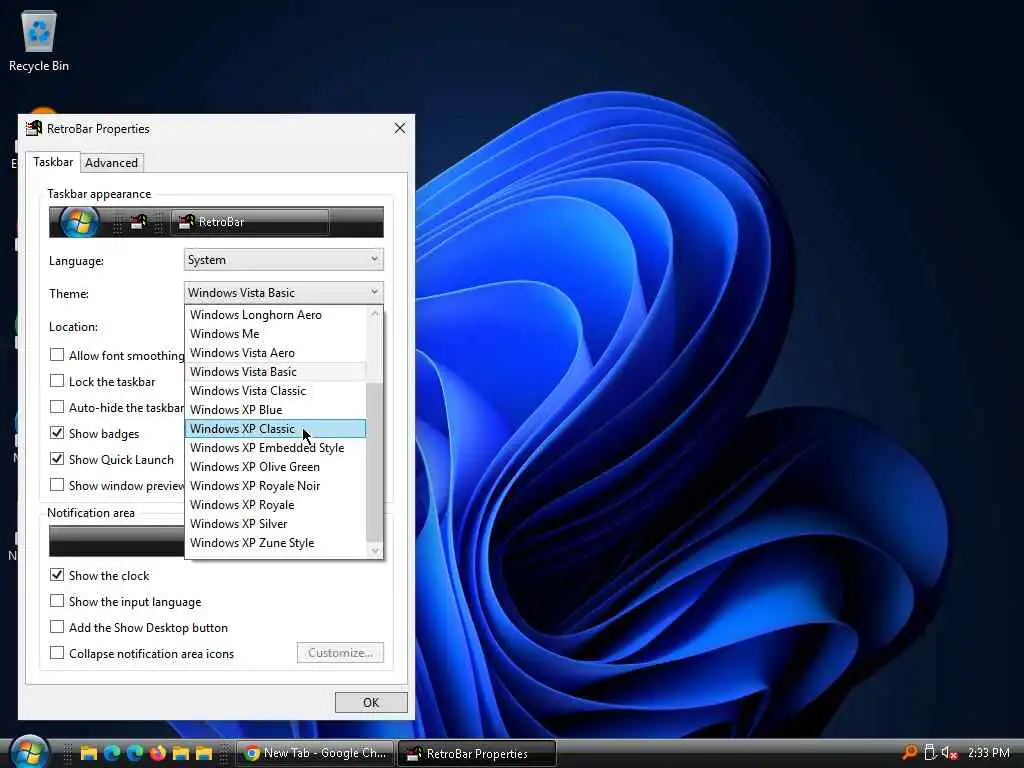1024x768 pixels.
Task: Check Add the Show Desktop button
Action: (x=57, y=627)
